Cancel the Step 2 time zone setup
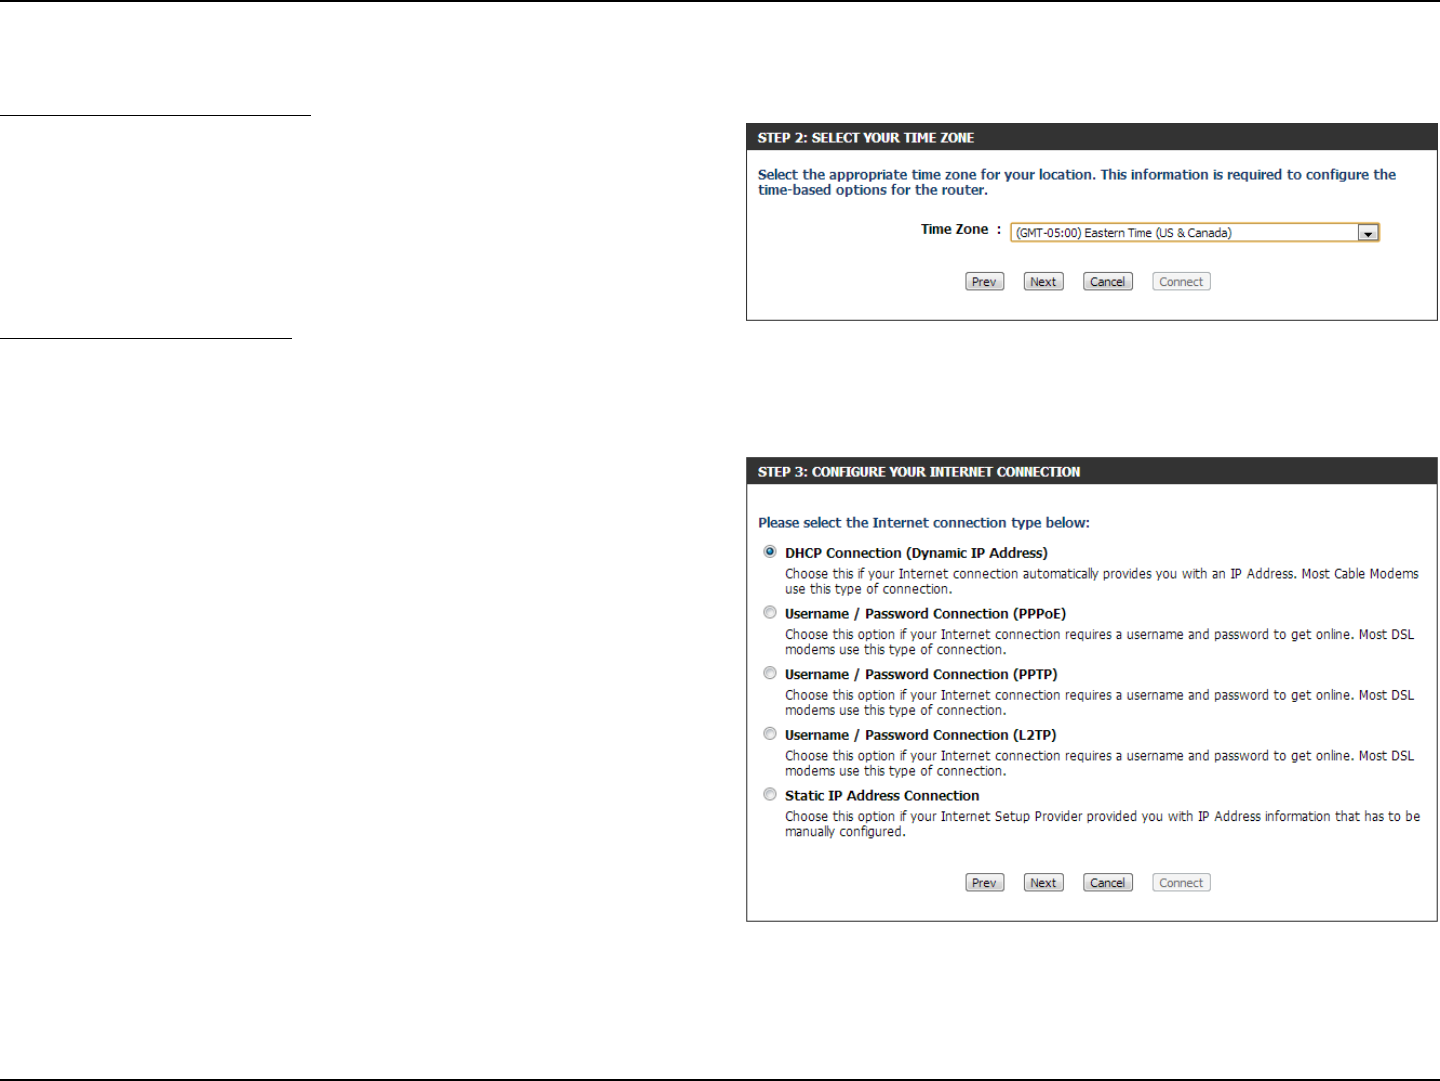1440x1081 pixels. (x=1107, y=282)
